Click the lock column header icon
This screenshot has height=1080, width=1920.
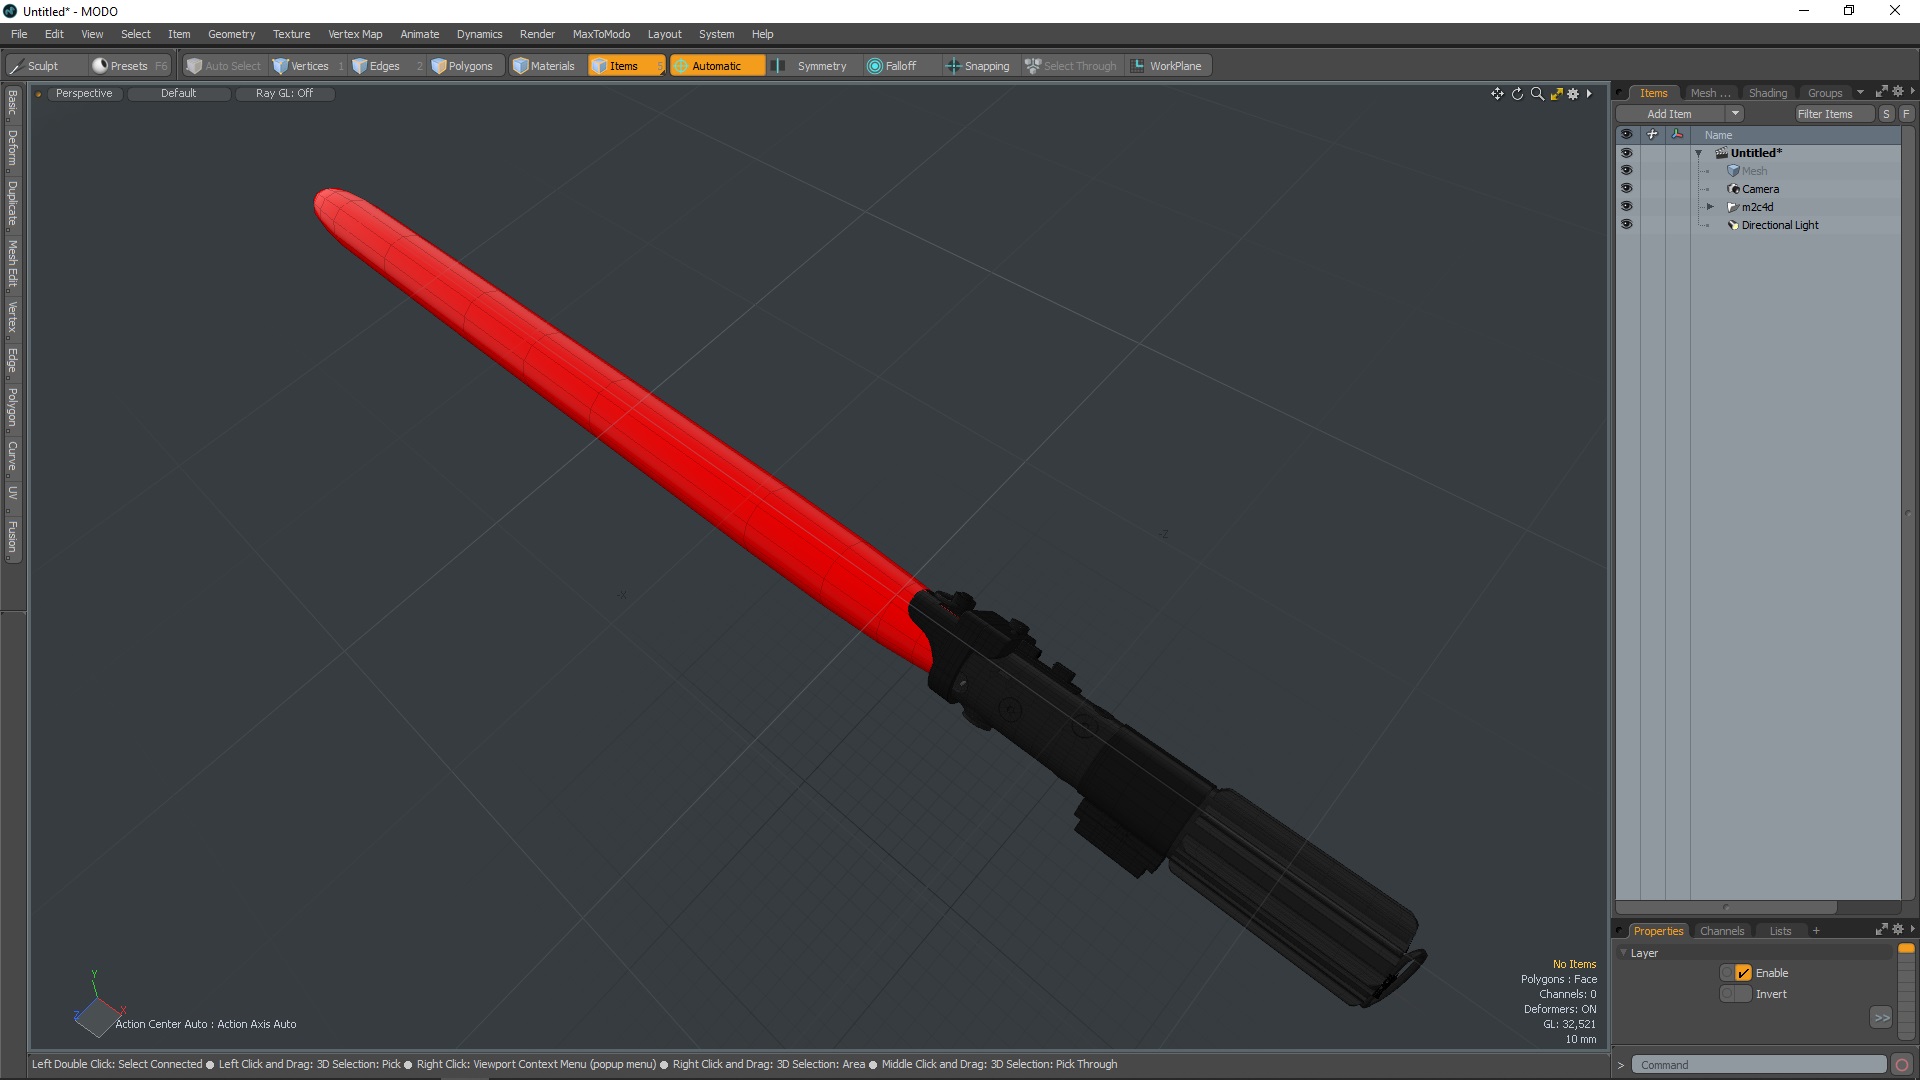click(1652, 135)
